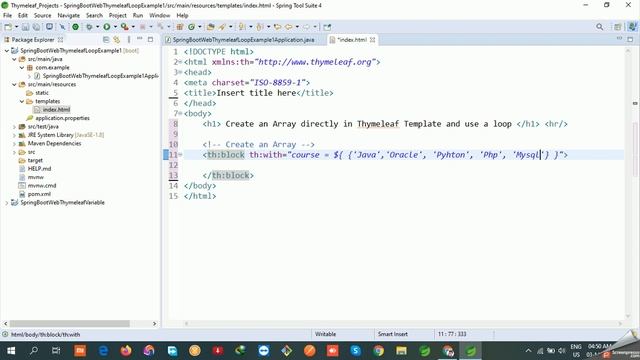This screenshot has height=360, width=640.
Task: Open the Run configurations dropdown arrow
Action: click(115, 27)
